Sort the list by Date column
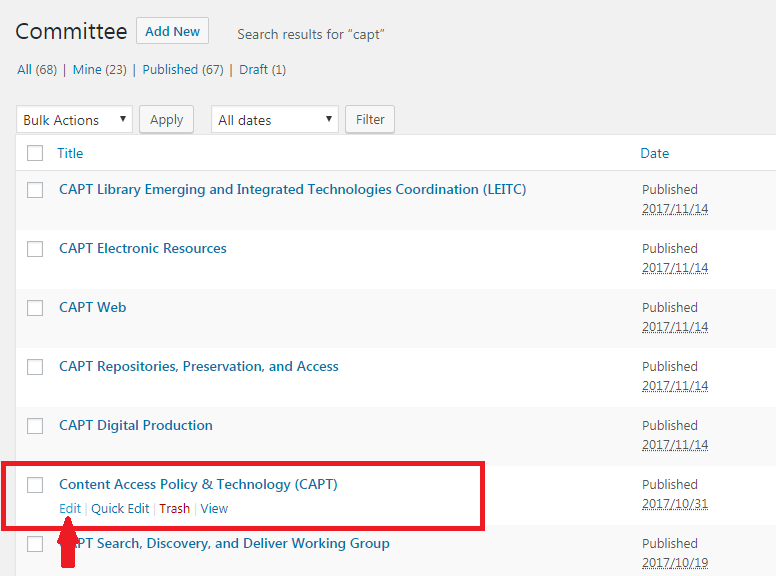The image size is (776, 576). tap(654, 153)
